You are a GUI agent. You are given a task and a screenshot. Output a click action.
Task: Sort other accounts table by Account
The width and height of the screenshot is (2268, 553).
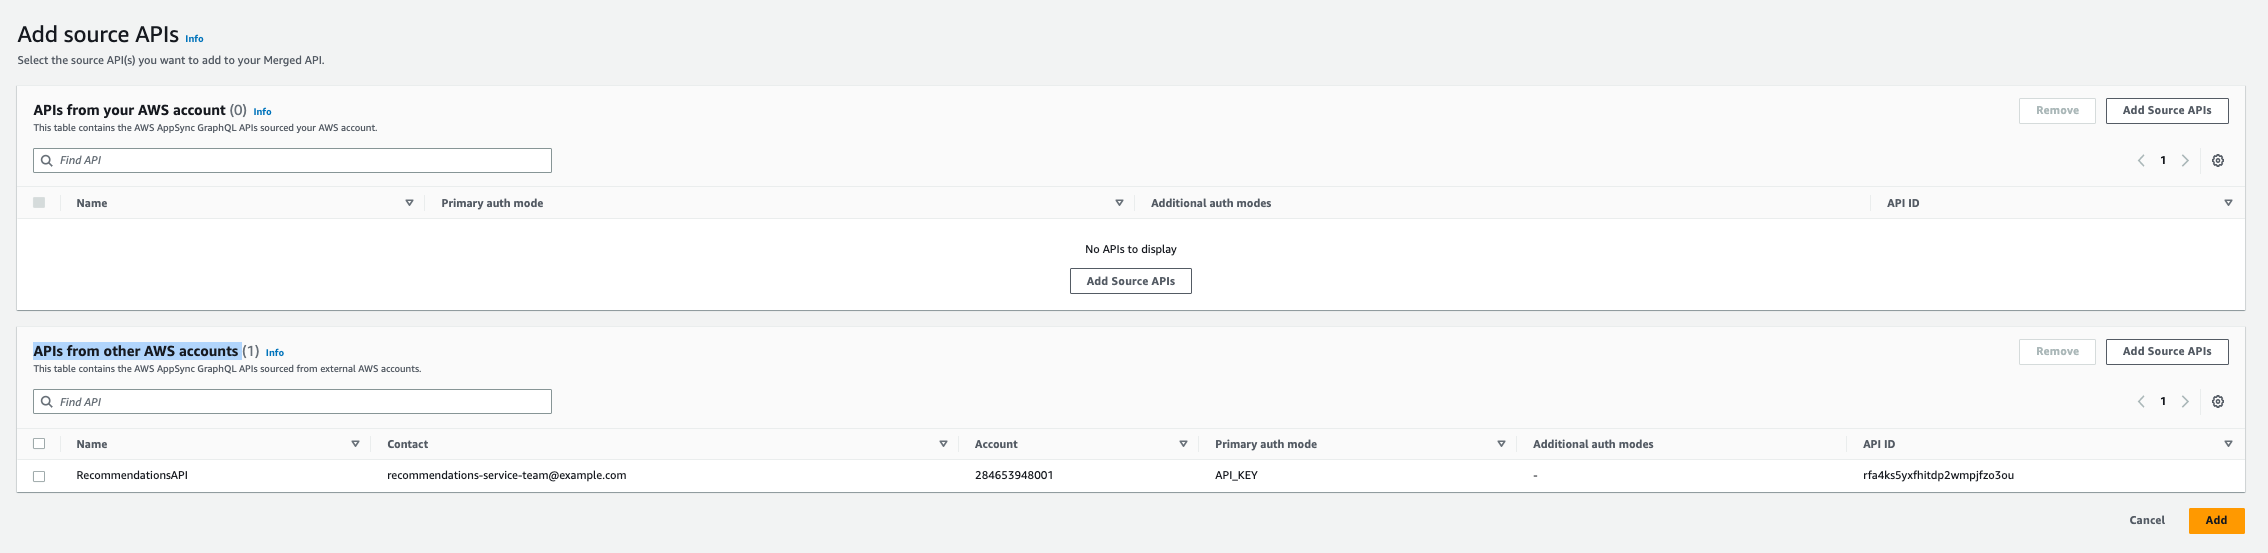point(1183,444)
